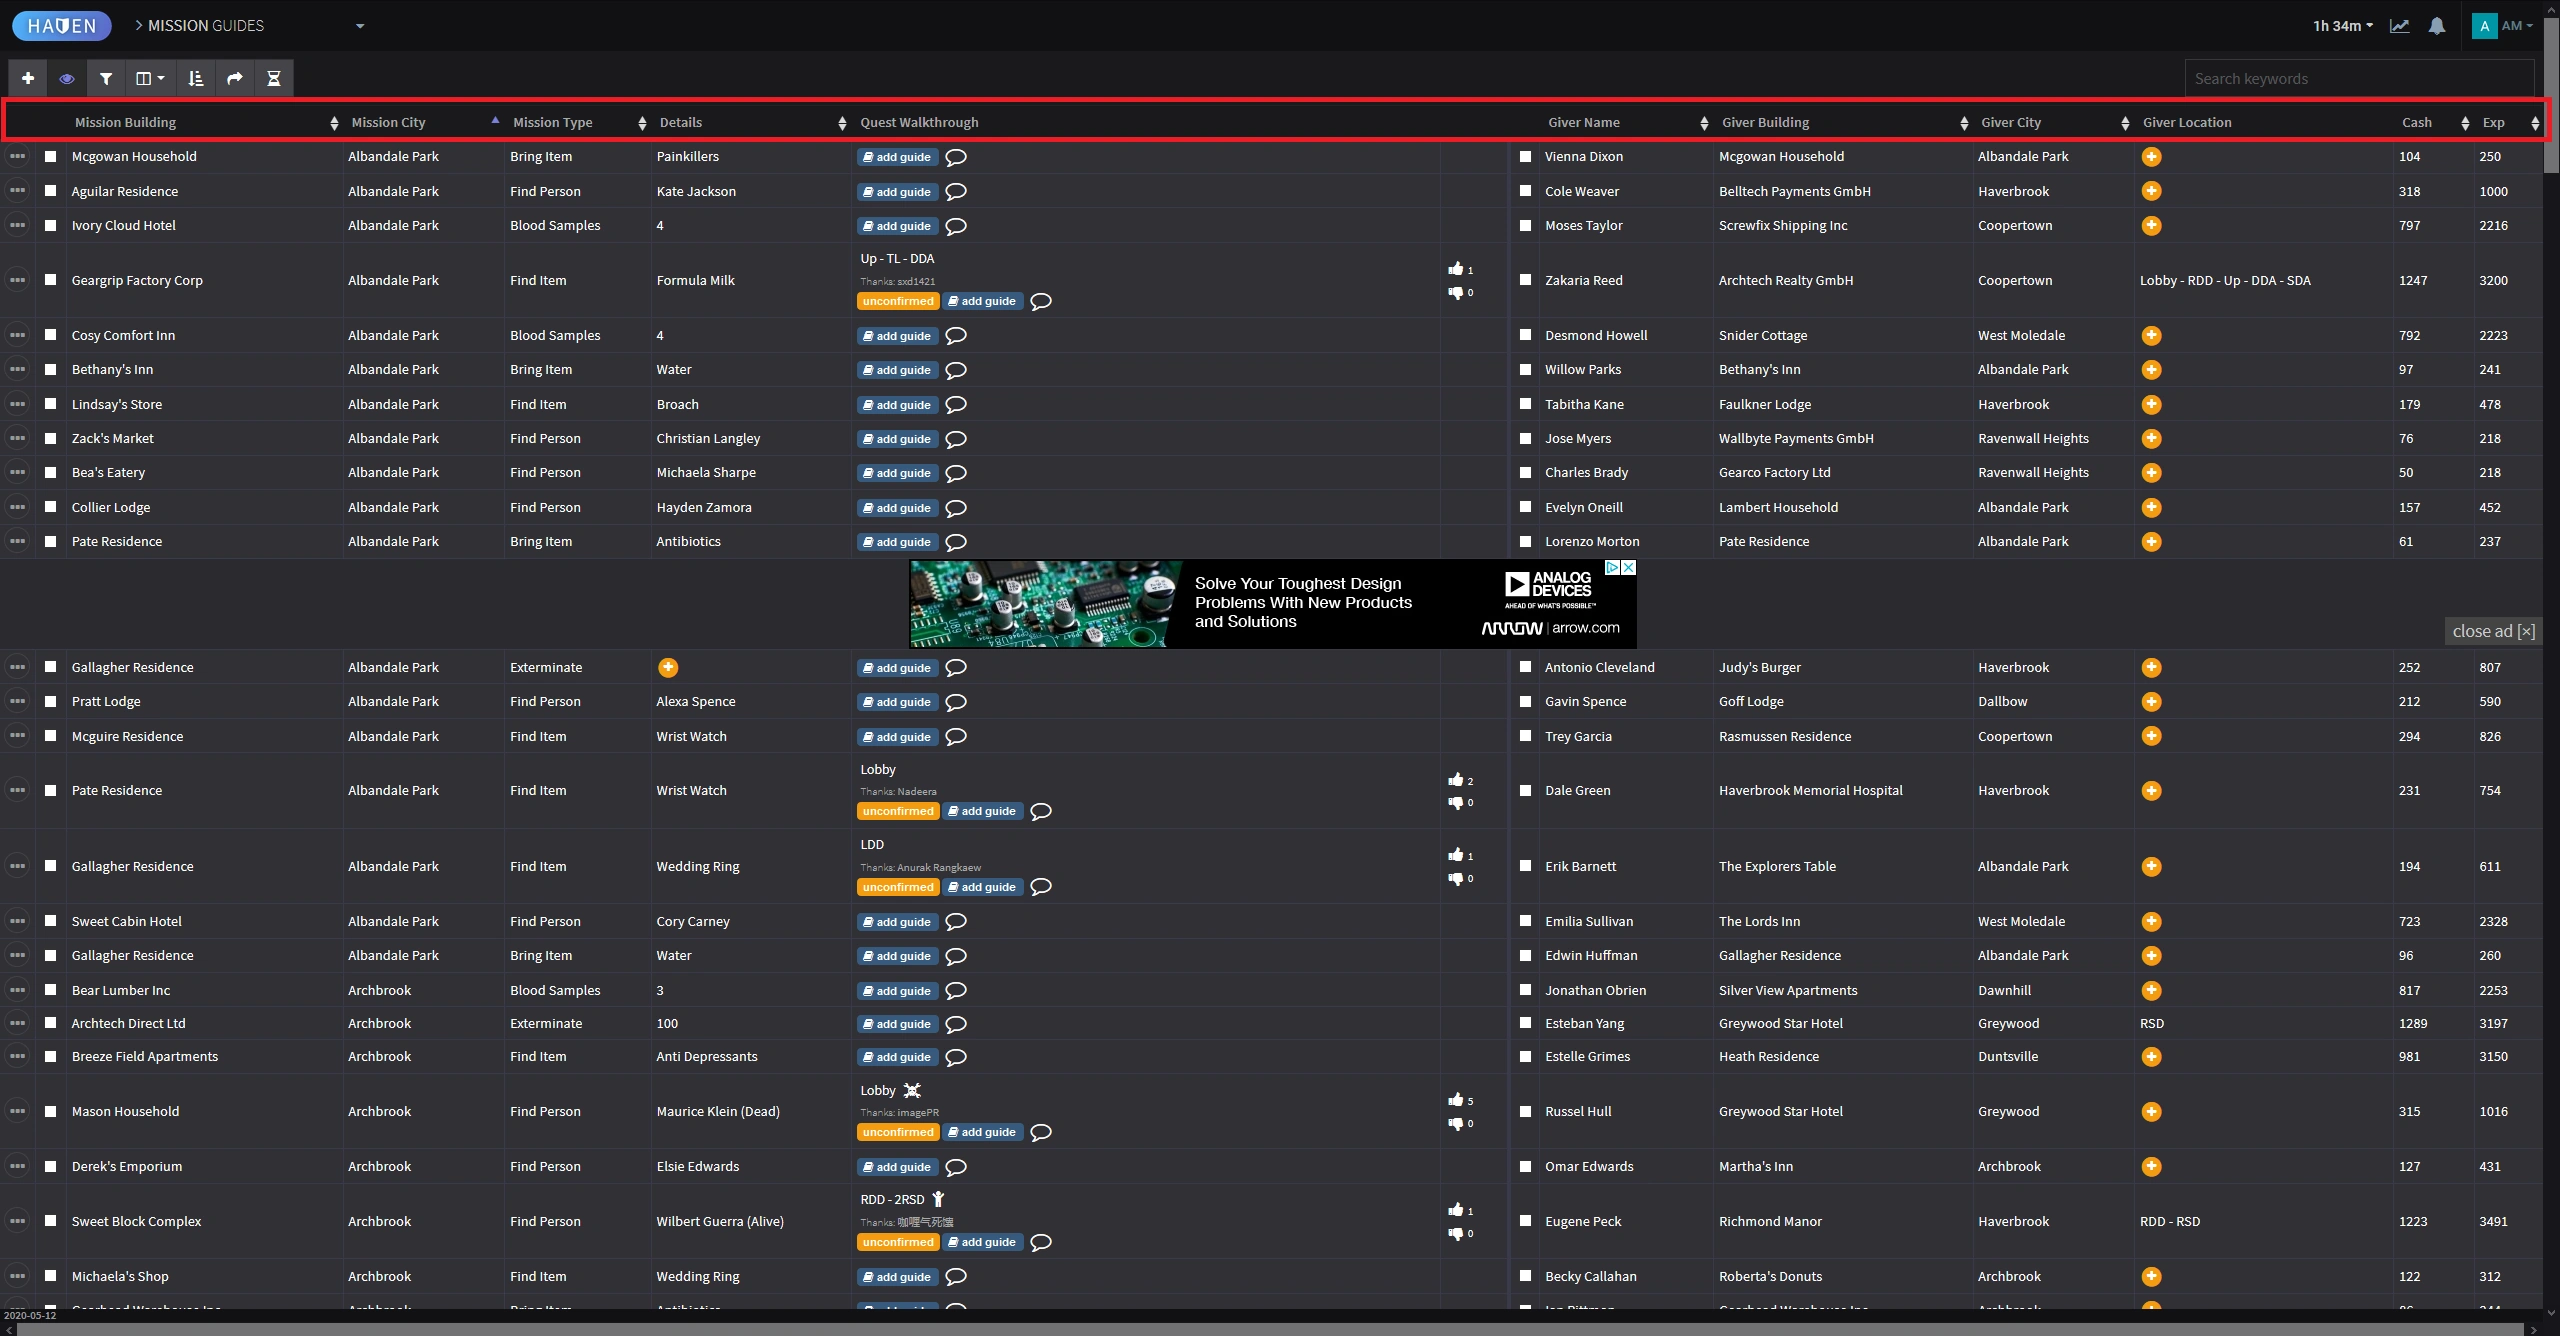Sort by the Cash column header
2560x1336 pixels.
click(x=2416, y=122)
